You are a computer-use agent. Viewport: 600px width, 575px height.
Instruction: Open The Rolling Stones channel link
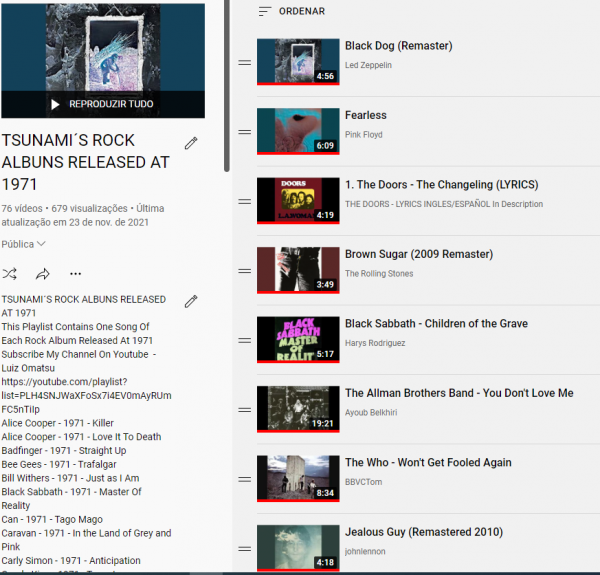pos(380,274)
